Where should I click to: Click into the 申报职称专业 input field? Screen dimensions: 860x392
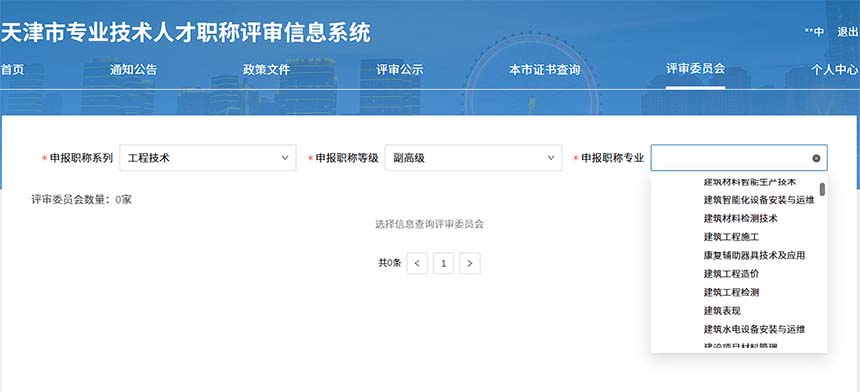click(739, 158)
